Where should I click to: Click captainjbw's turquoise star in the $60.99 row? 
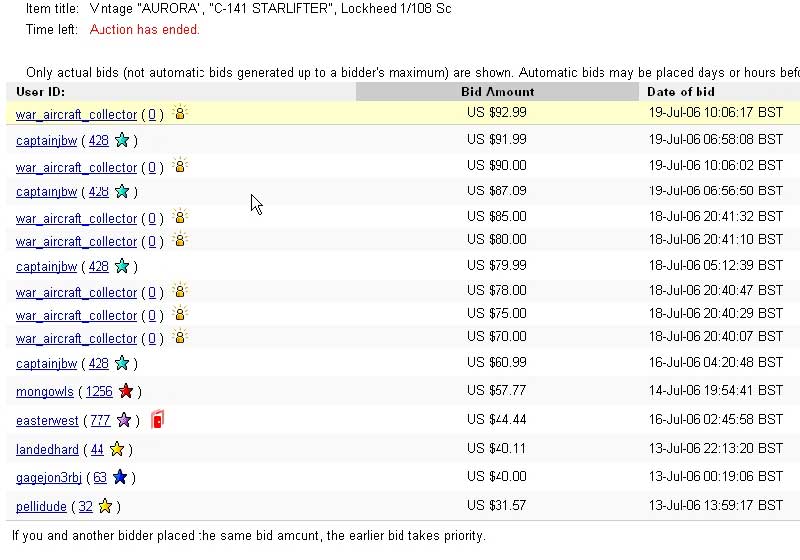[122, 363]
